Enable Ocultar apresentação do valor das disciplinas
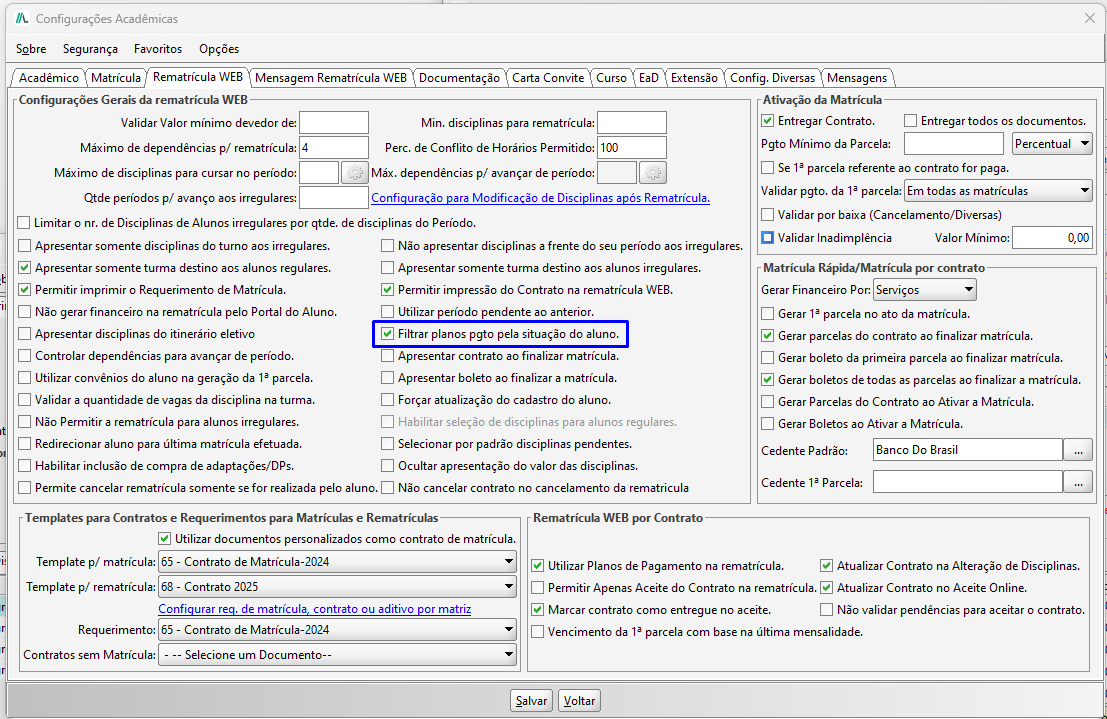Screen dimensions: 1107x719 click(388, 466)
